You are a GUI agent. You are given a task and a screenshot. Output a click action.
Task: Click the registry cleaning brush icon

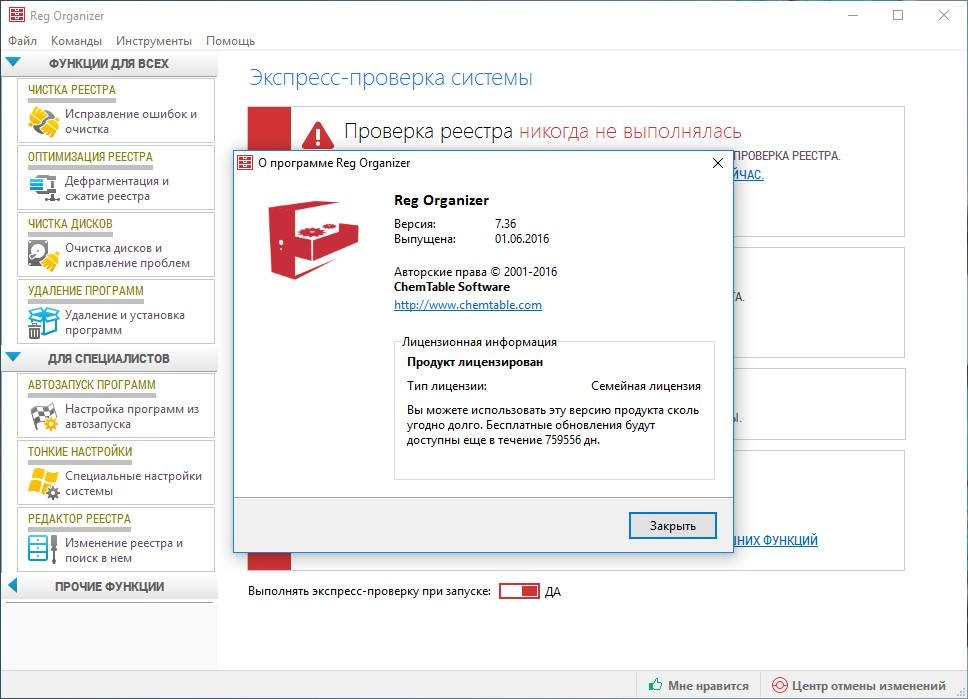[44, 122]
